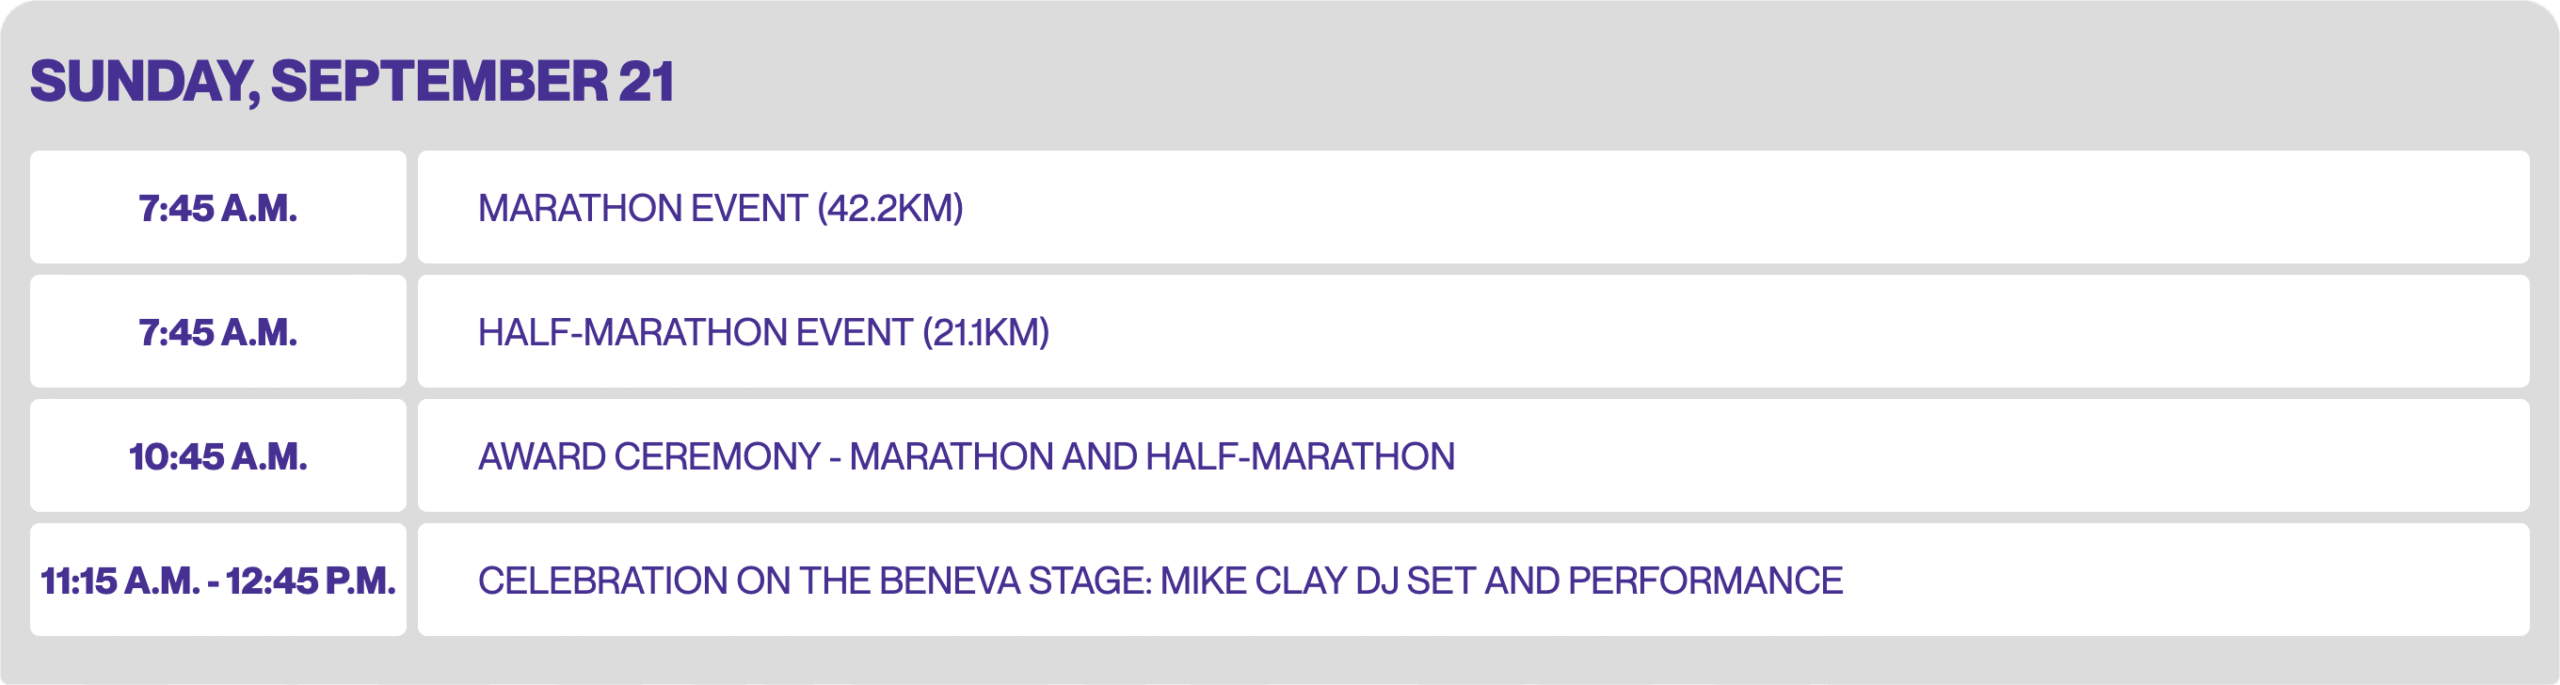Click the SEPTEMBER 21 date in the heading

pos(472,81)
